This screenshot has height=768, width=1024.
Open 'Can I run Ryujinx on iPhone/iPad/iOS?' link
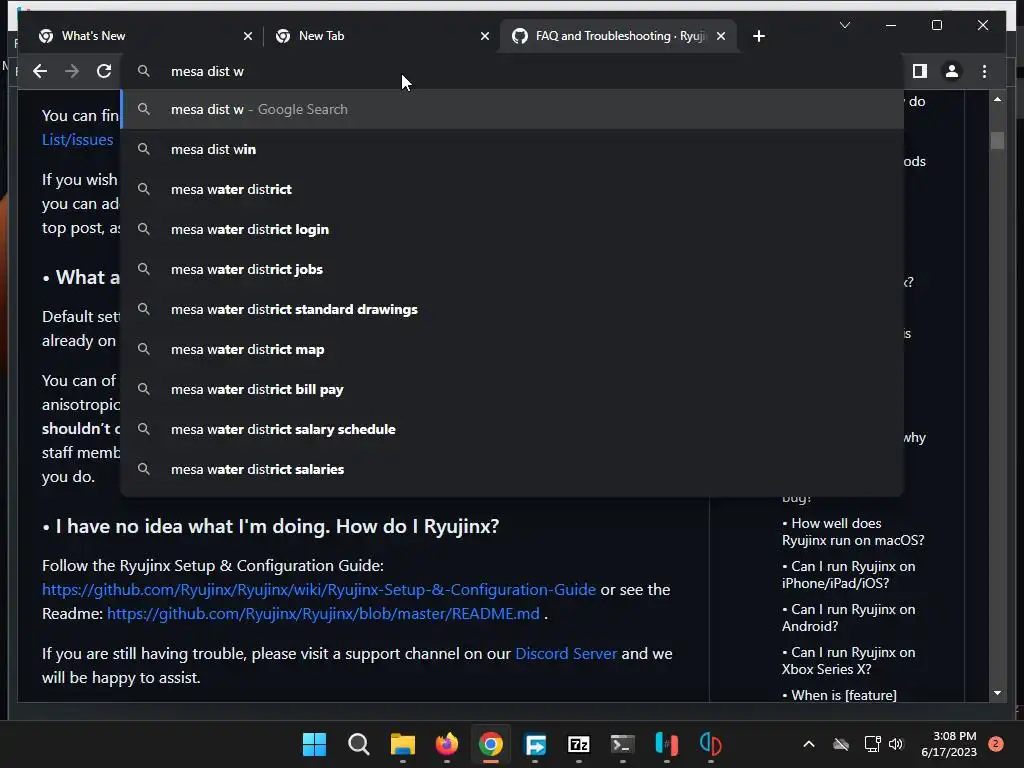pos(848,575)
